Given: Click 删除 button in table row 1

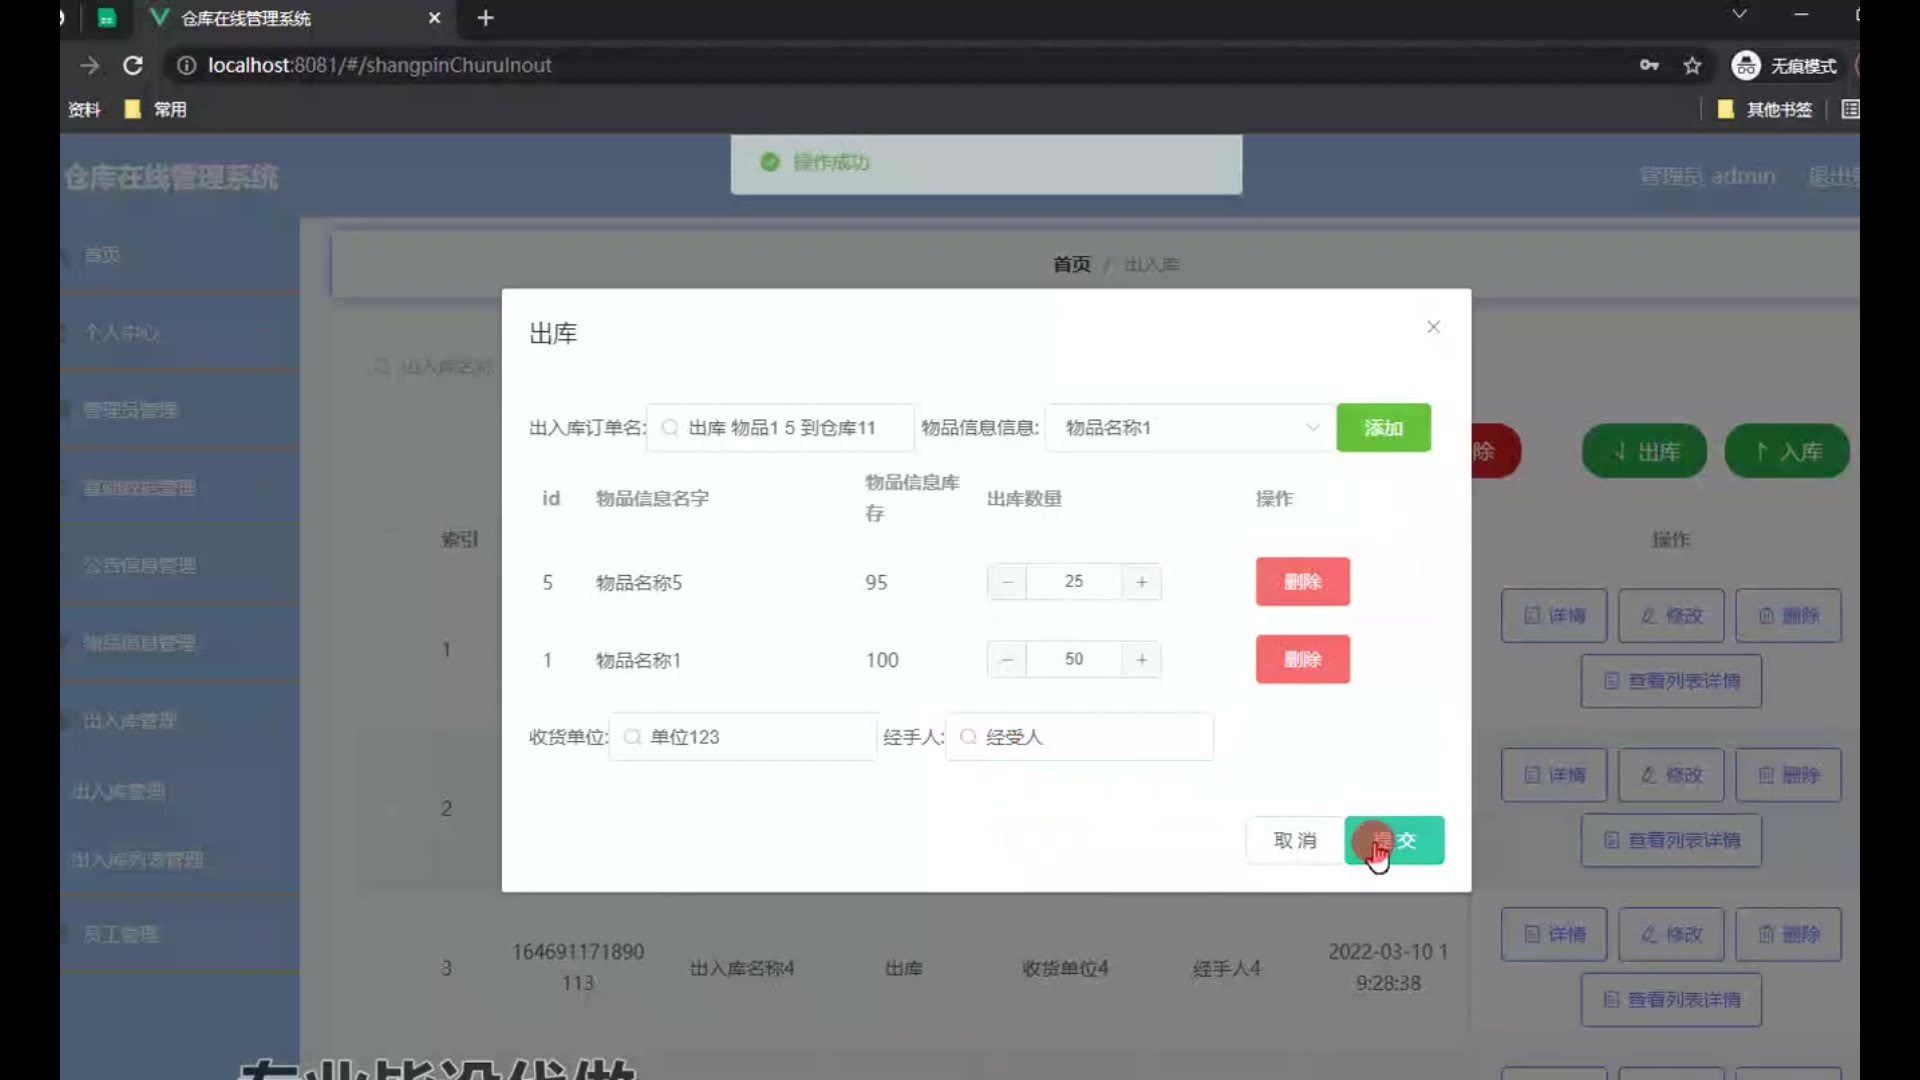Looking at the screenshot, I should 1788,616.
